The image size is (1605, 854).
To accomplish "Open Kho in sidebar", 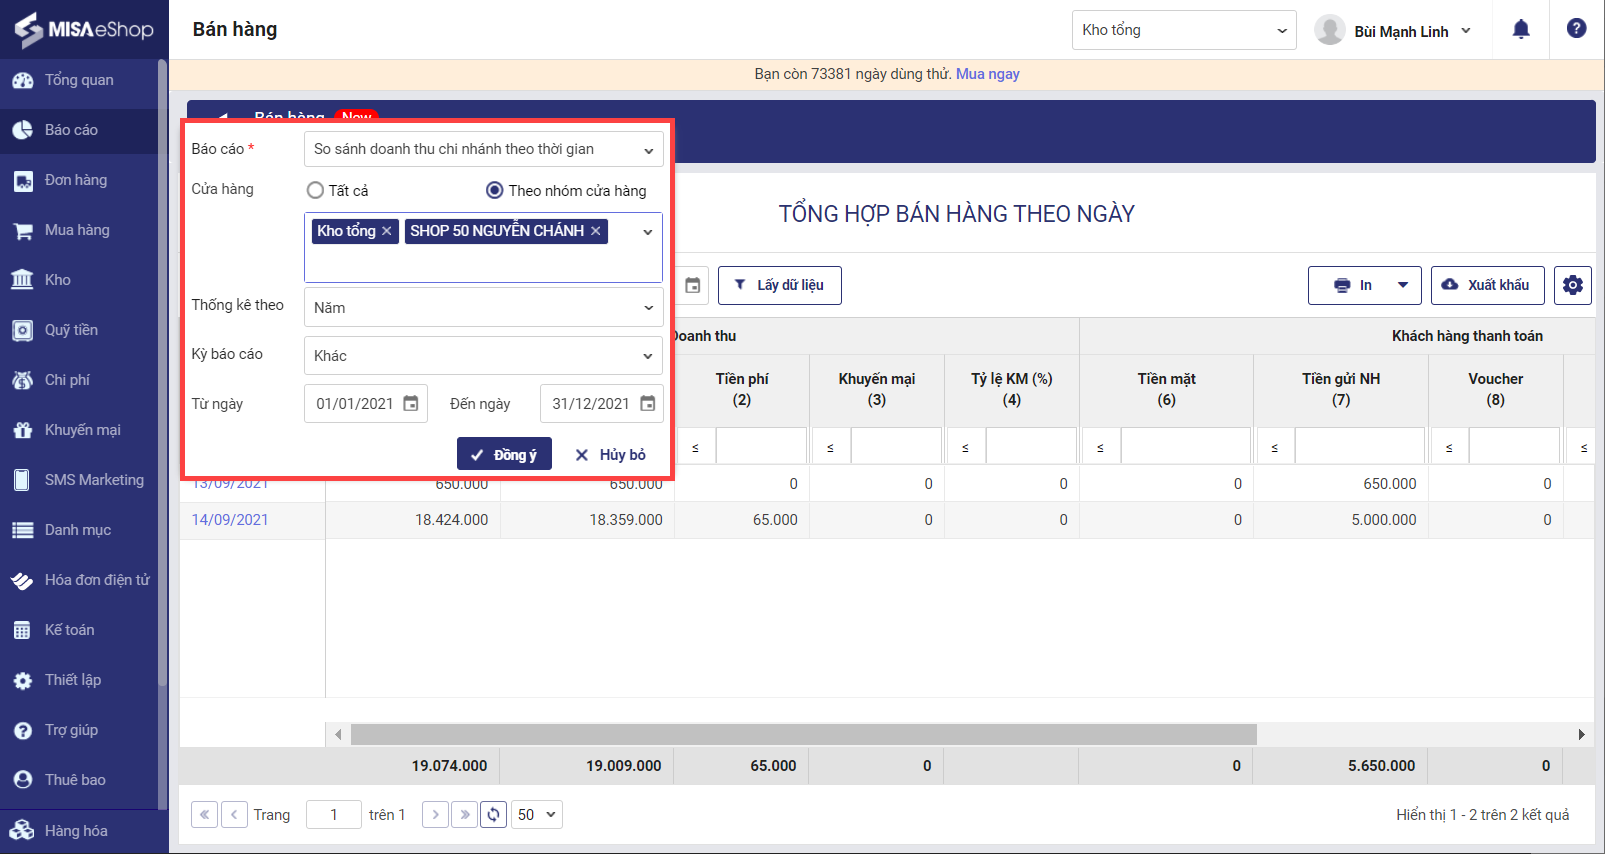I will pyautogui.click(x=79, y=280).
